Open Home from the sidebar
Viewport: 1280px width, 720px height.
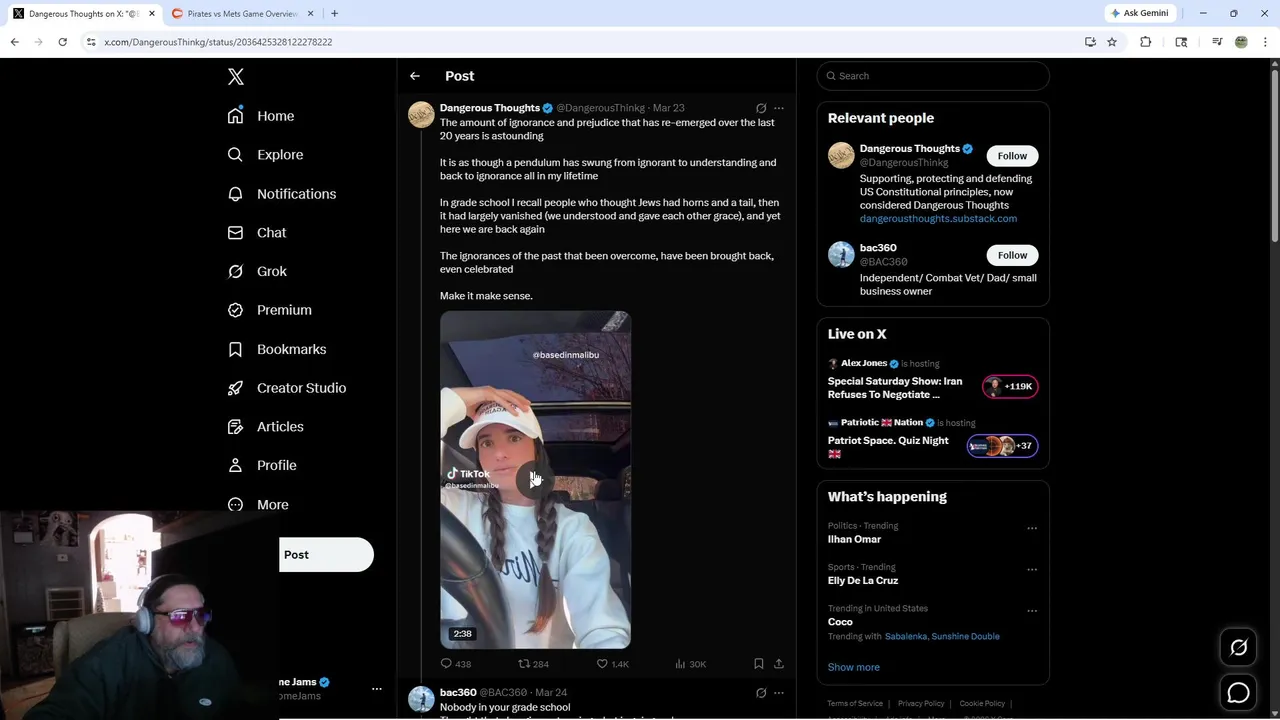click(x=261, y=116)
